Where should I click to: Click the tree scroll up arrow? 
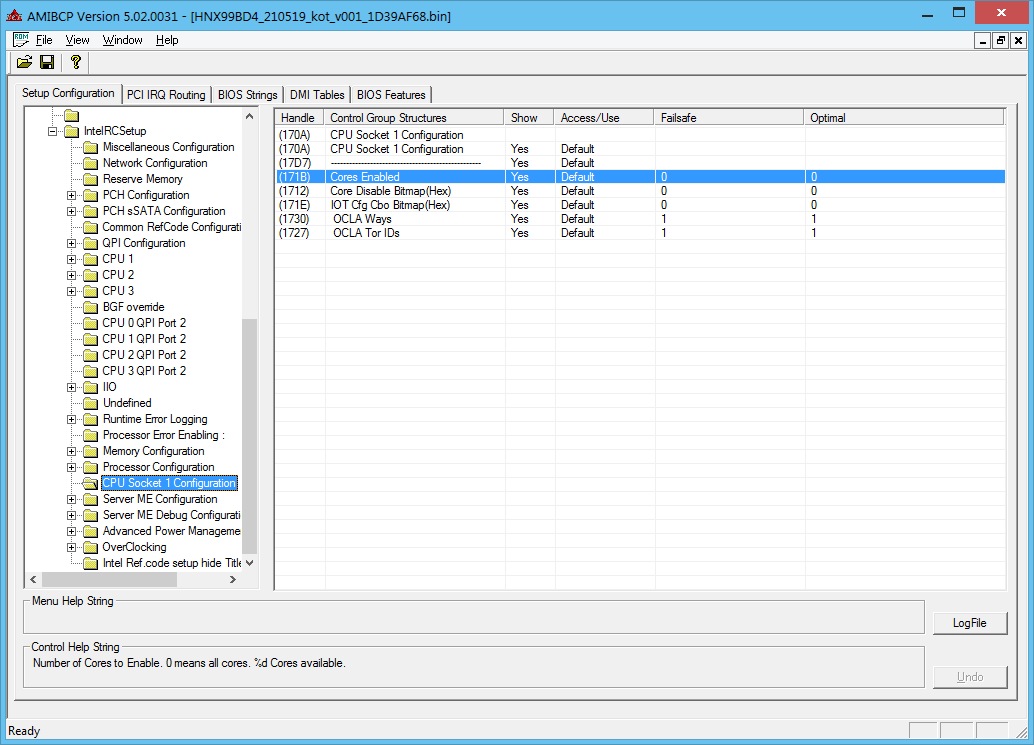(x=249, y=116)
